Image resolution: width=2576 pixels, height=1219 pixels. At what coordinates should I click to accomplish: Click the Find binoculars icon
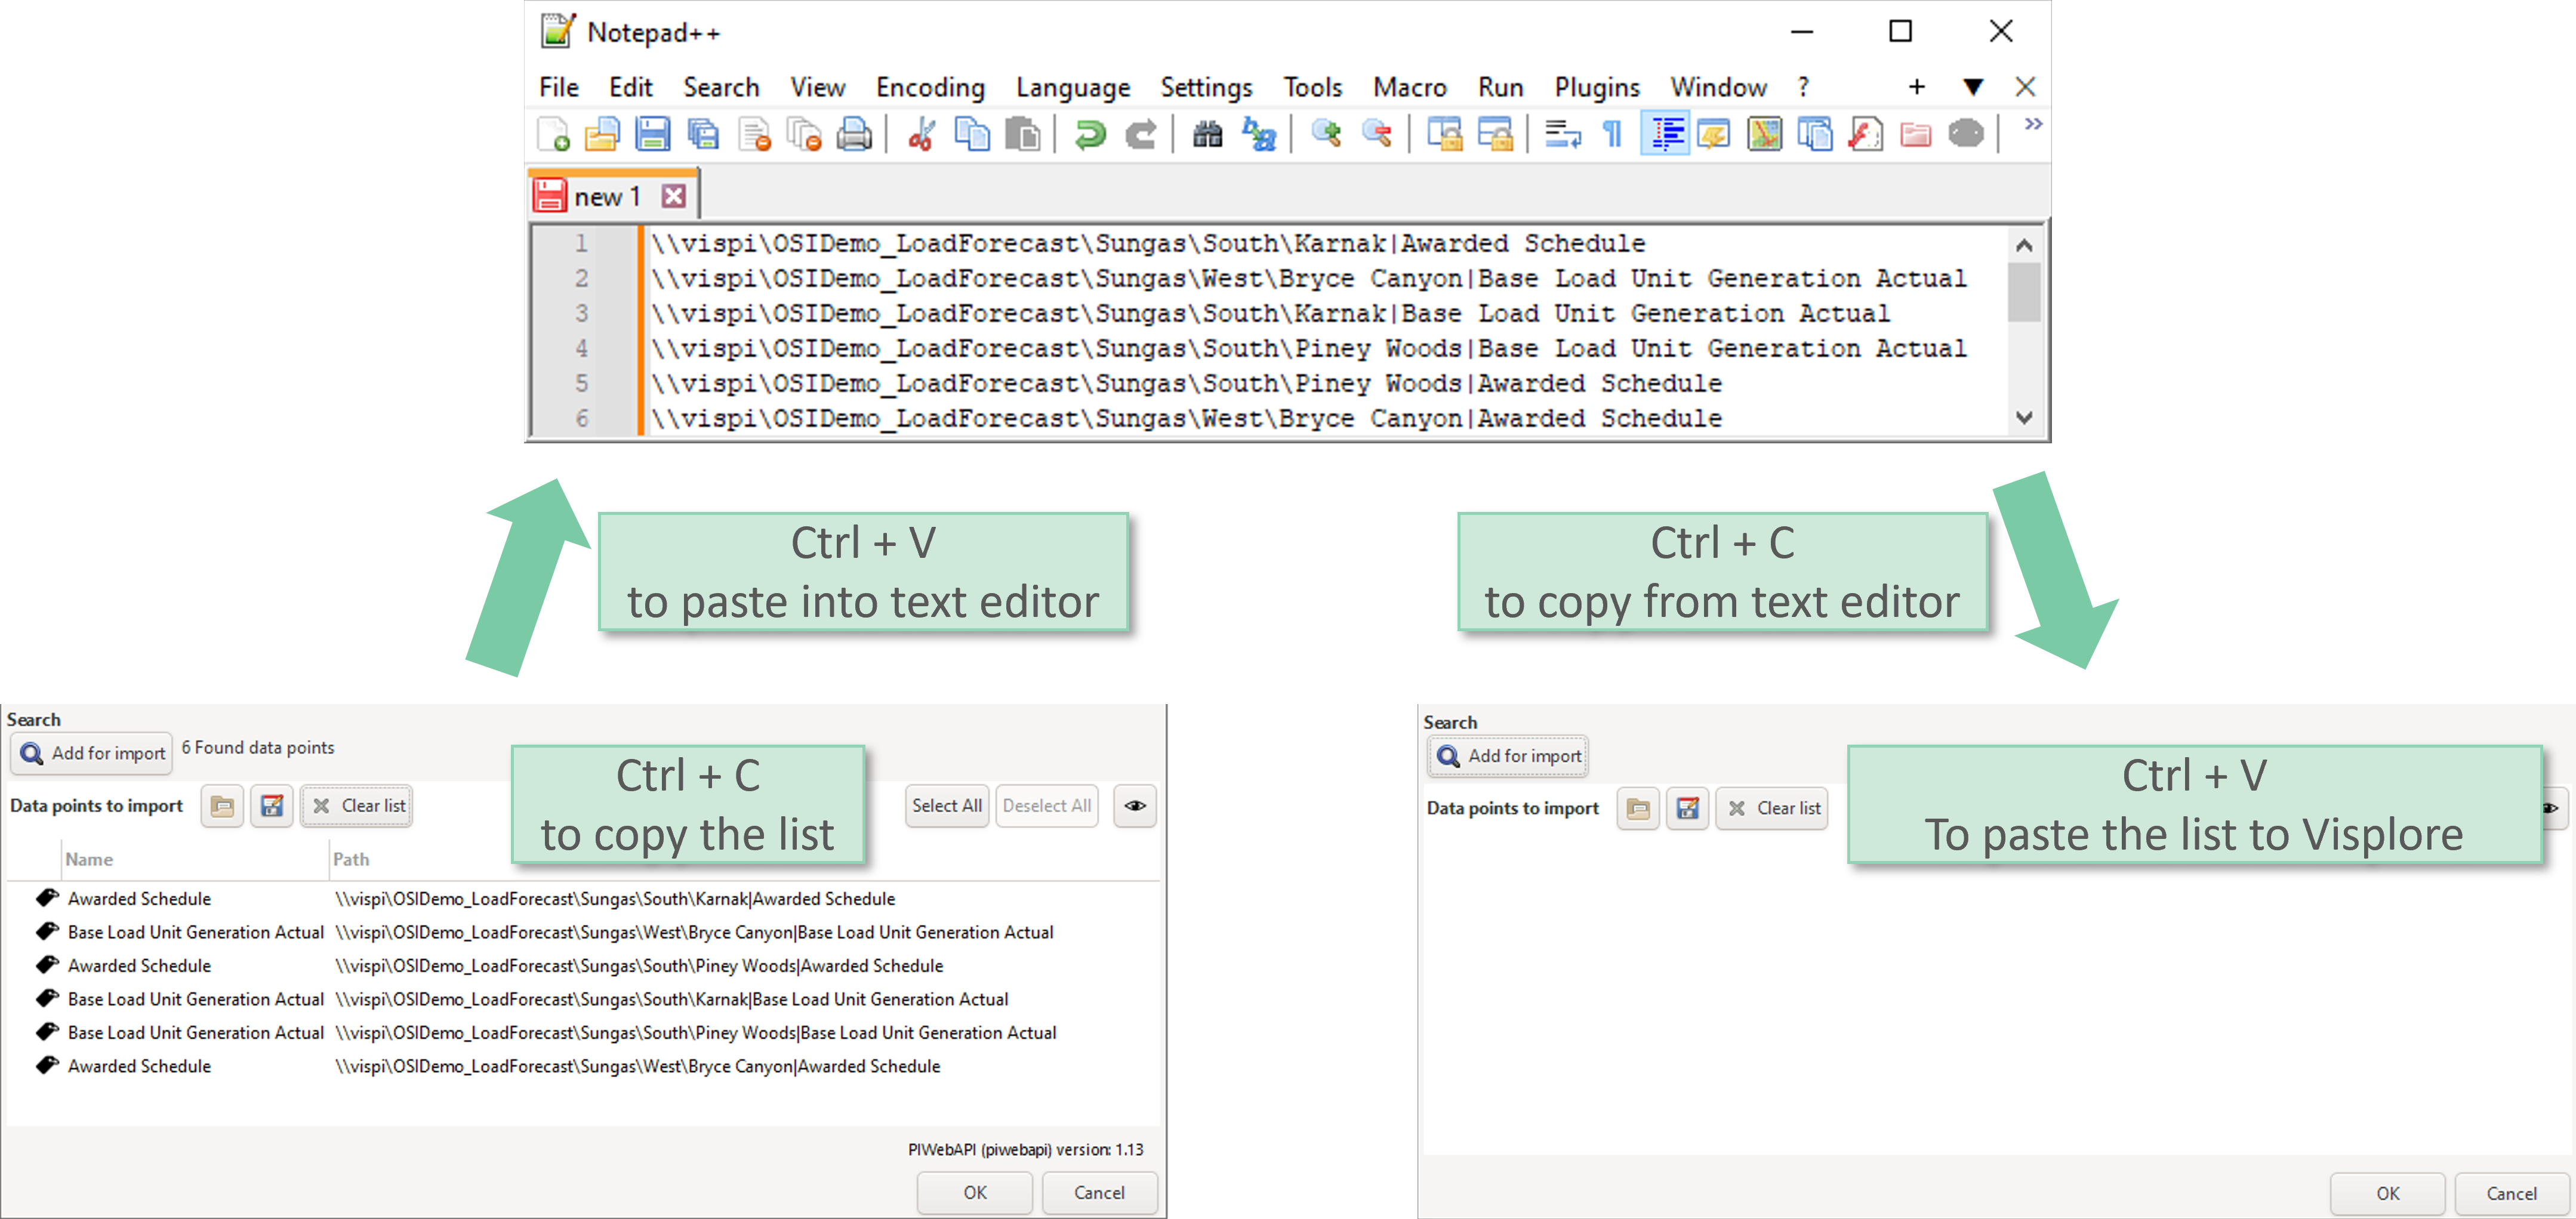[1207, 134]
